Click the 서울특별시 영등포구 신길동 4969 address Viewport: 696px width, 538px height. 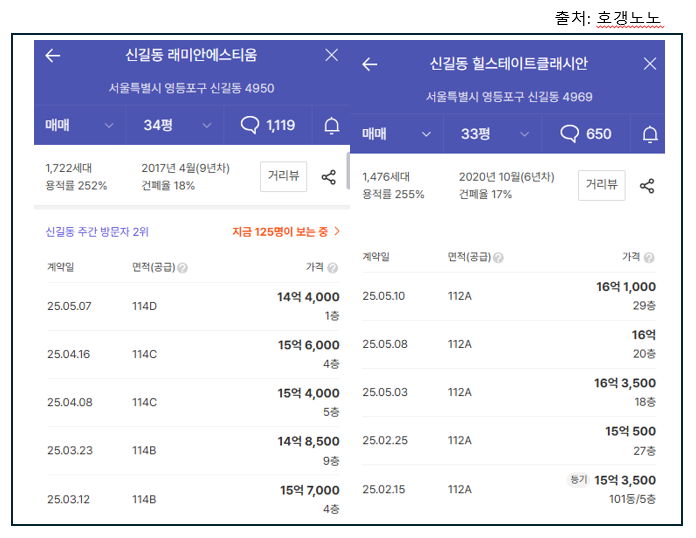[509, 97]
